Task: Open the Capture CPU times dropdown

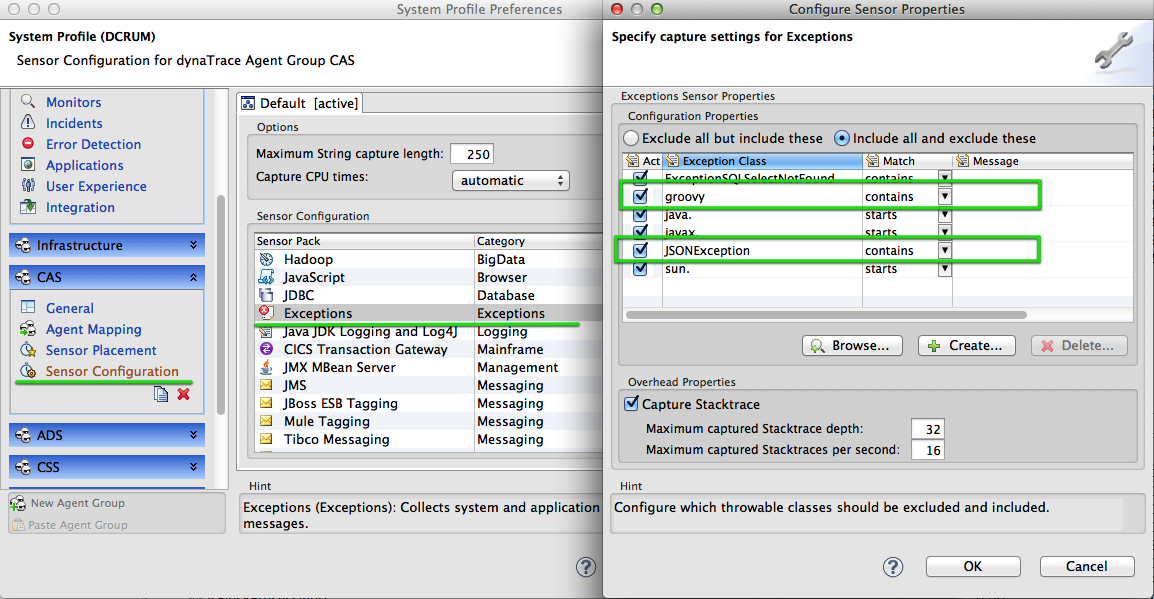Action: click(511, 180)
